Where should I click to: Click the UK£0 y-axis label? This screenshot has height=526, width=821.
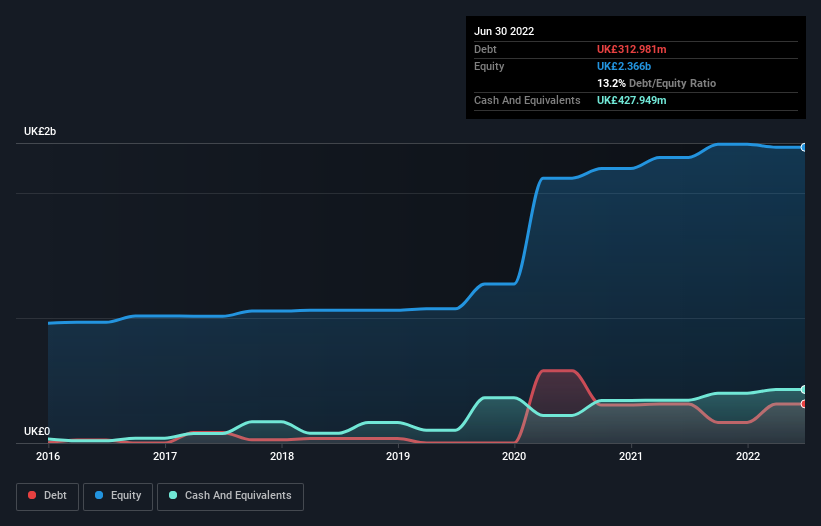(x=37, y=431)
